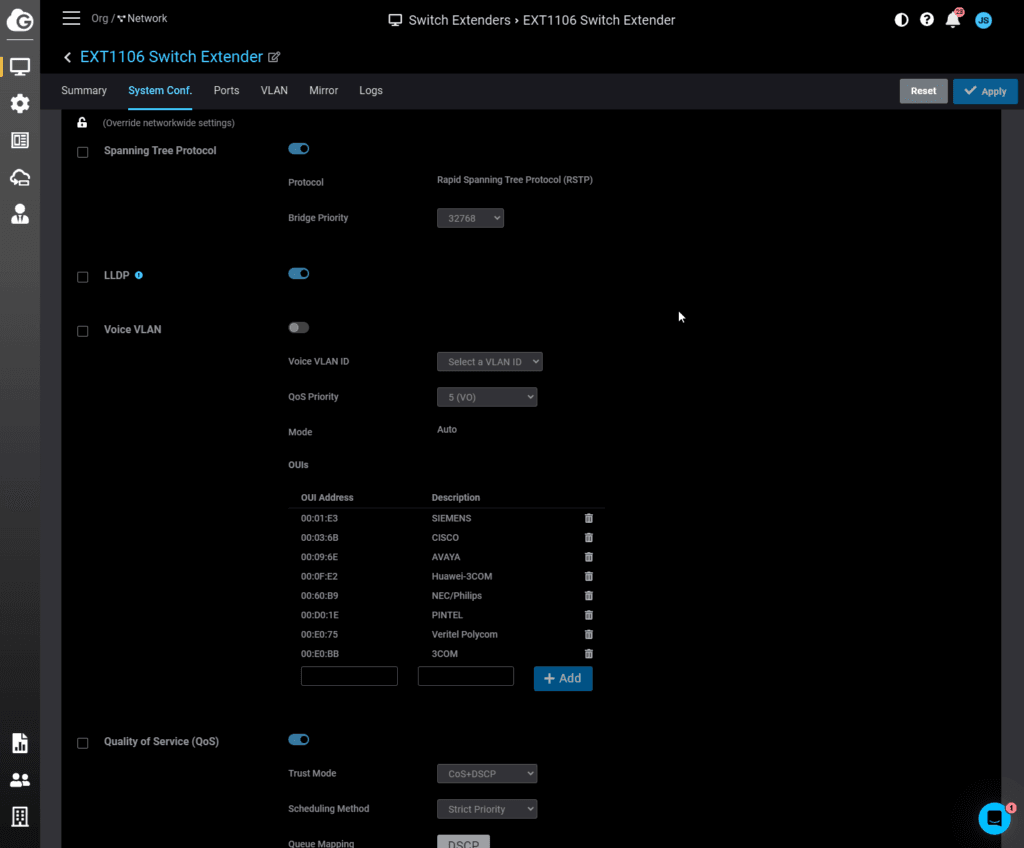Click the Add OUI button
Screen dimensions: 1024x848
563,678
